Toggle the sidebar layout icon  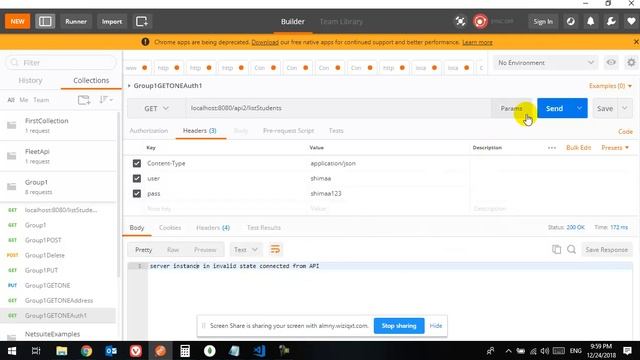(x=45, y=21)
